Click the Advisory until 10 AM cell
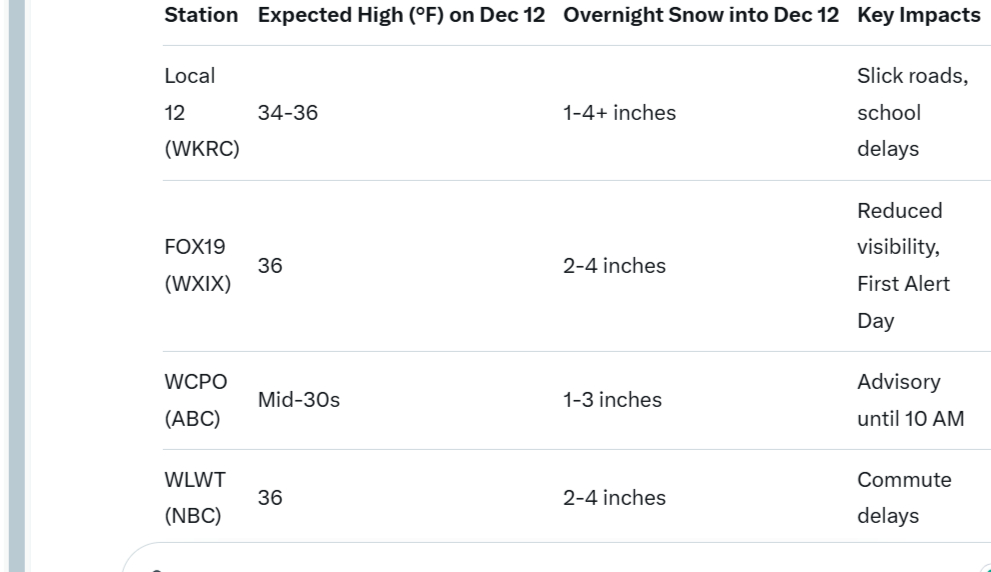991x572 pixels. [x=911, y=400]
